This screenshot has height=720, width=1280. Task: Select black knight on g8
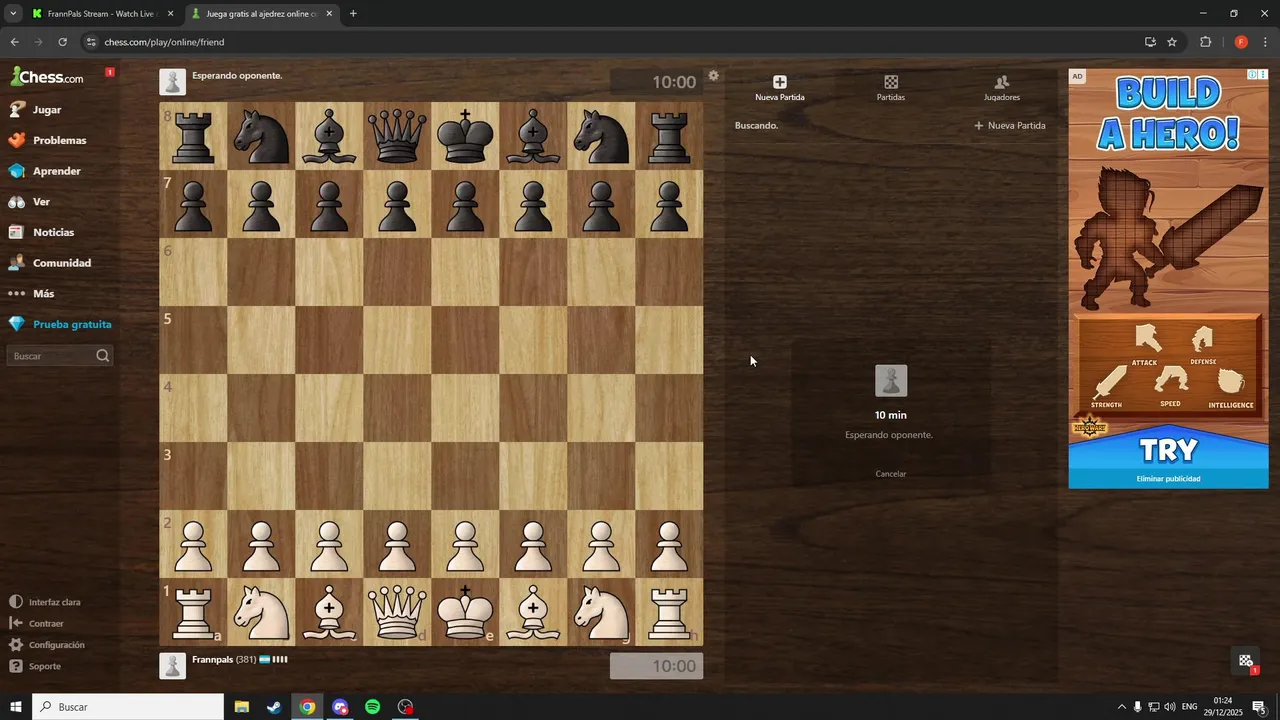601,136
